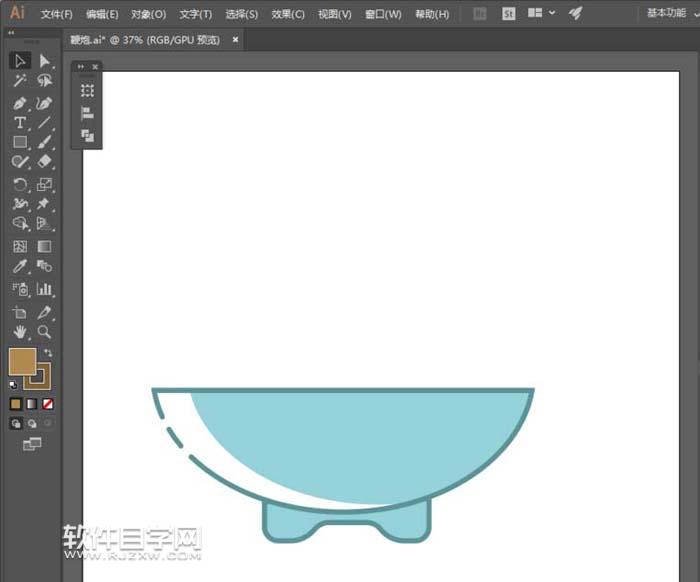Select the Direct Selection tool

point(44,61)
